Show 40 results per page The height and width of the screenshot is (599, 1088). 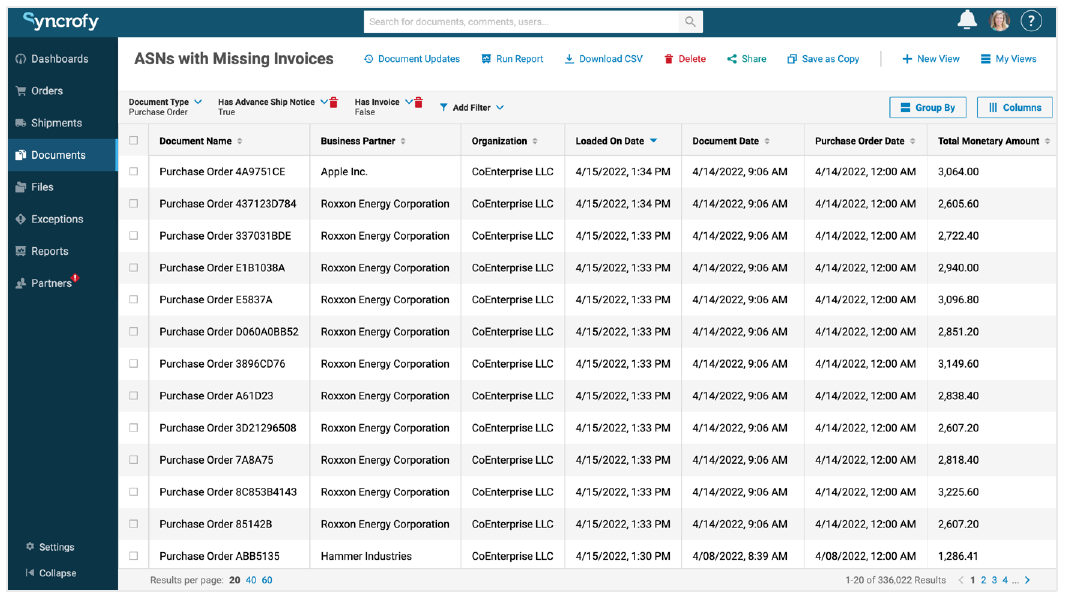250,580
